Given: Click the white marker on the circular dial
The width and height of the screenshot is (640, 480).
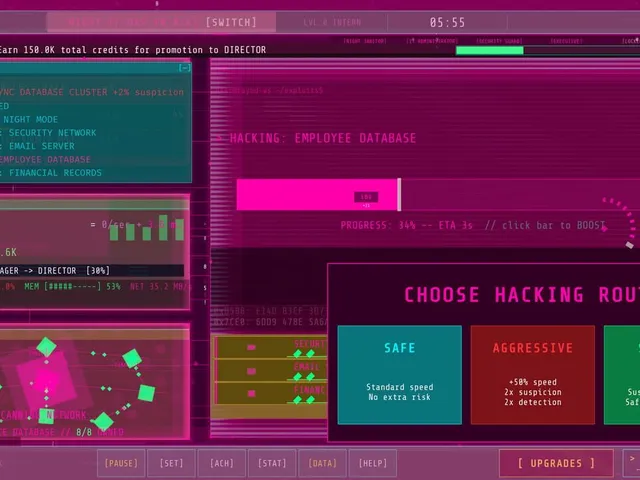Looking at the screenshot, I should coord(630,245).
